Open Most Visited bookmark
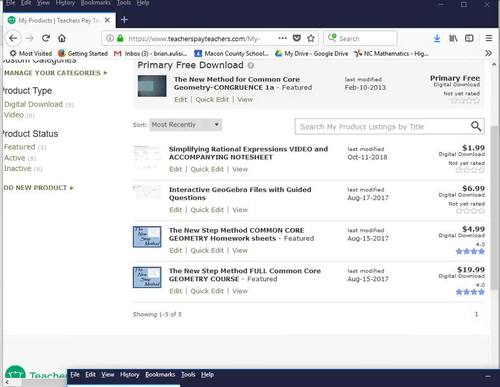 pyautogui.click(x=31, y=53)
